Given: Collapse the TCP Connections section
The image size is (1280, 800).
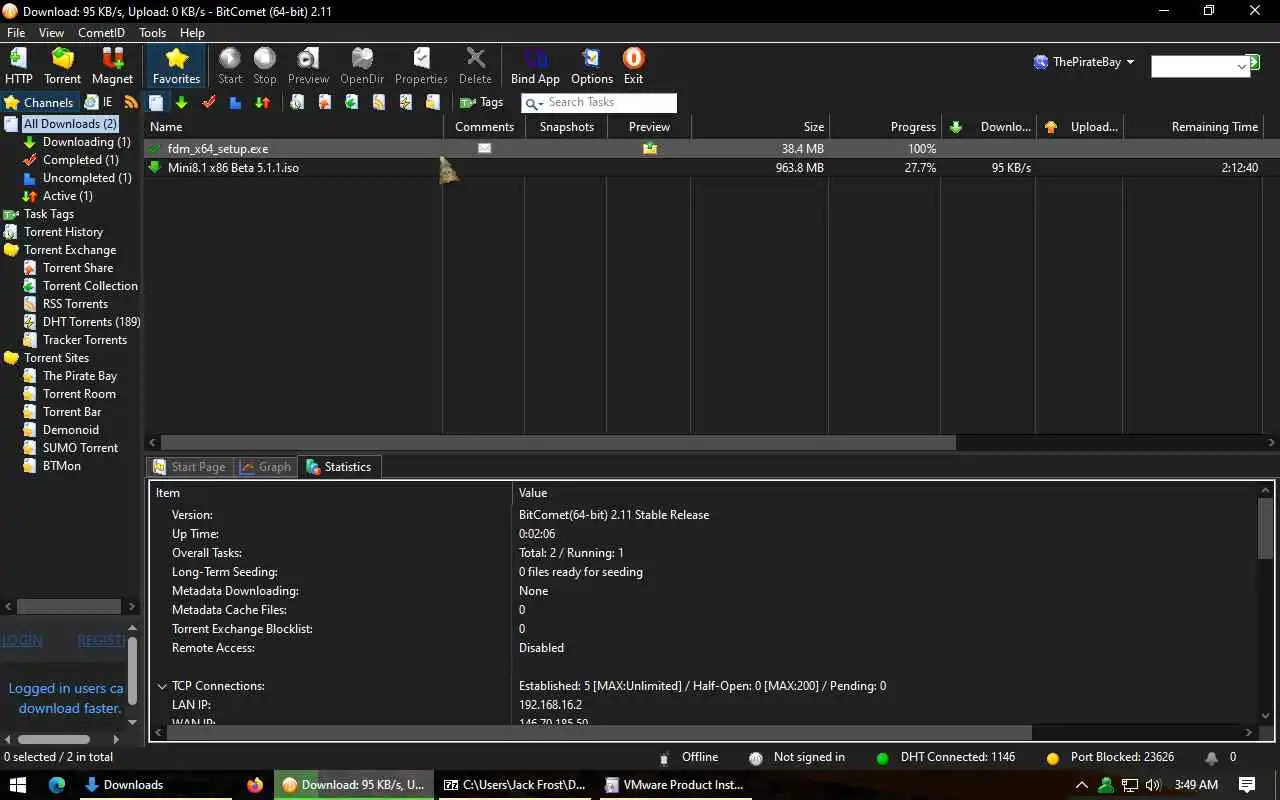Looking at the screenshot, I should (162, 686).
